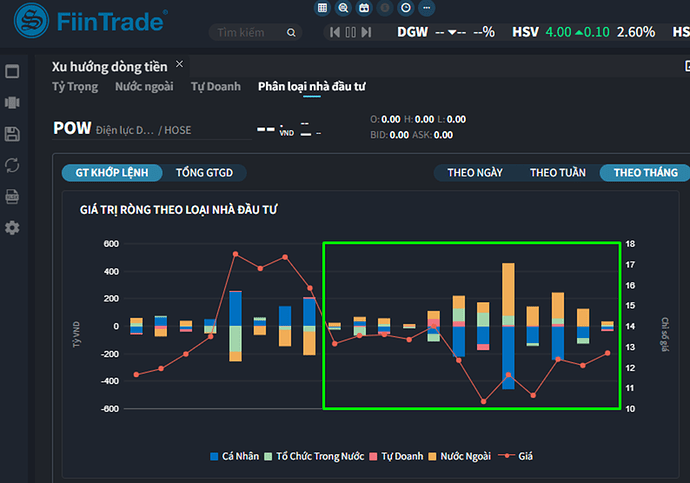Click the FiinTrade logo

click(91, 21)
